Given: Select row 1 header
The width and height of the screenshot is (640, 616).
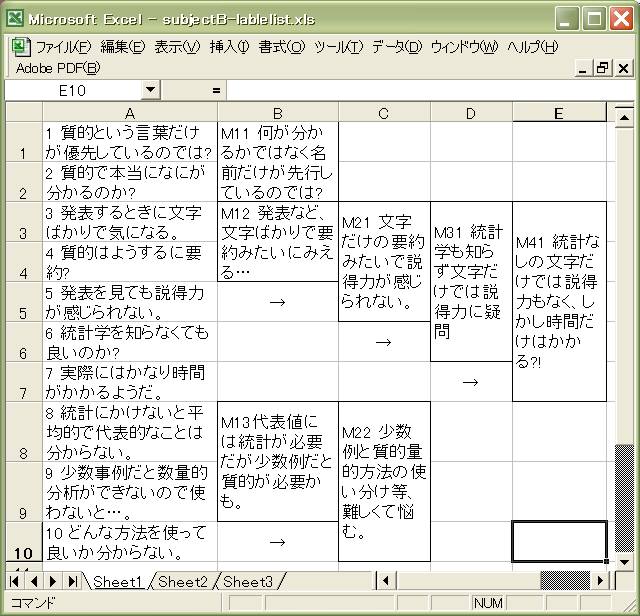Looking at the screenshot, I should pyautogui.click(x=23, y=142).
